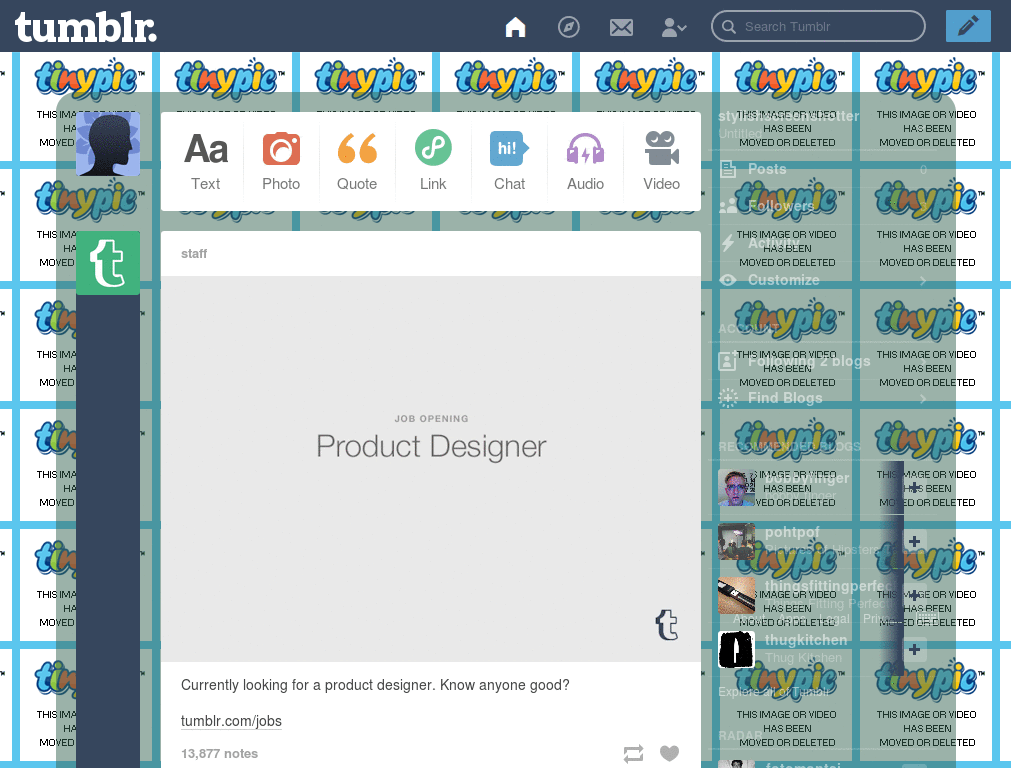
Task: Open stylishscreenshotter blog title
Action: click(789, 116)
